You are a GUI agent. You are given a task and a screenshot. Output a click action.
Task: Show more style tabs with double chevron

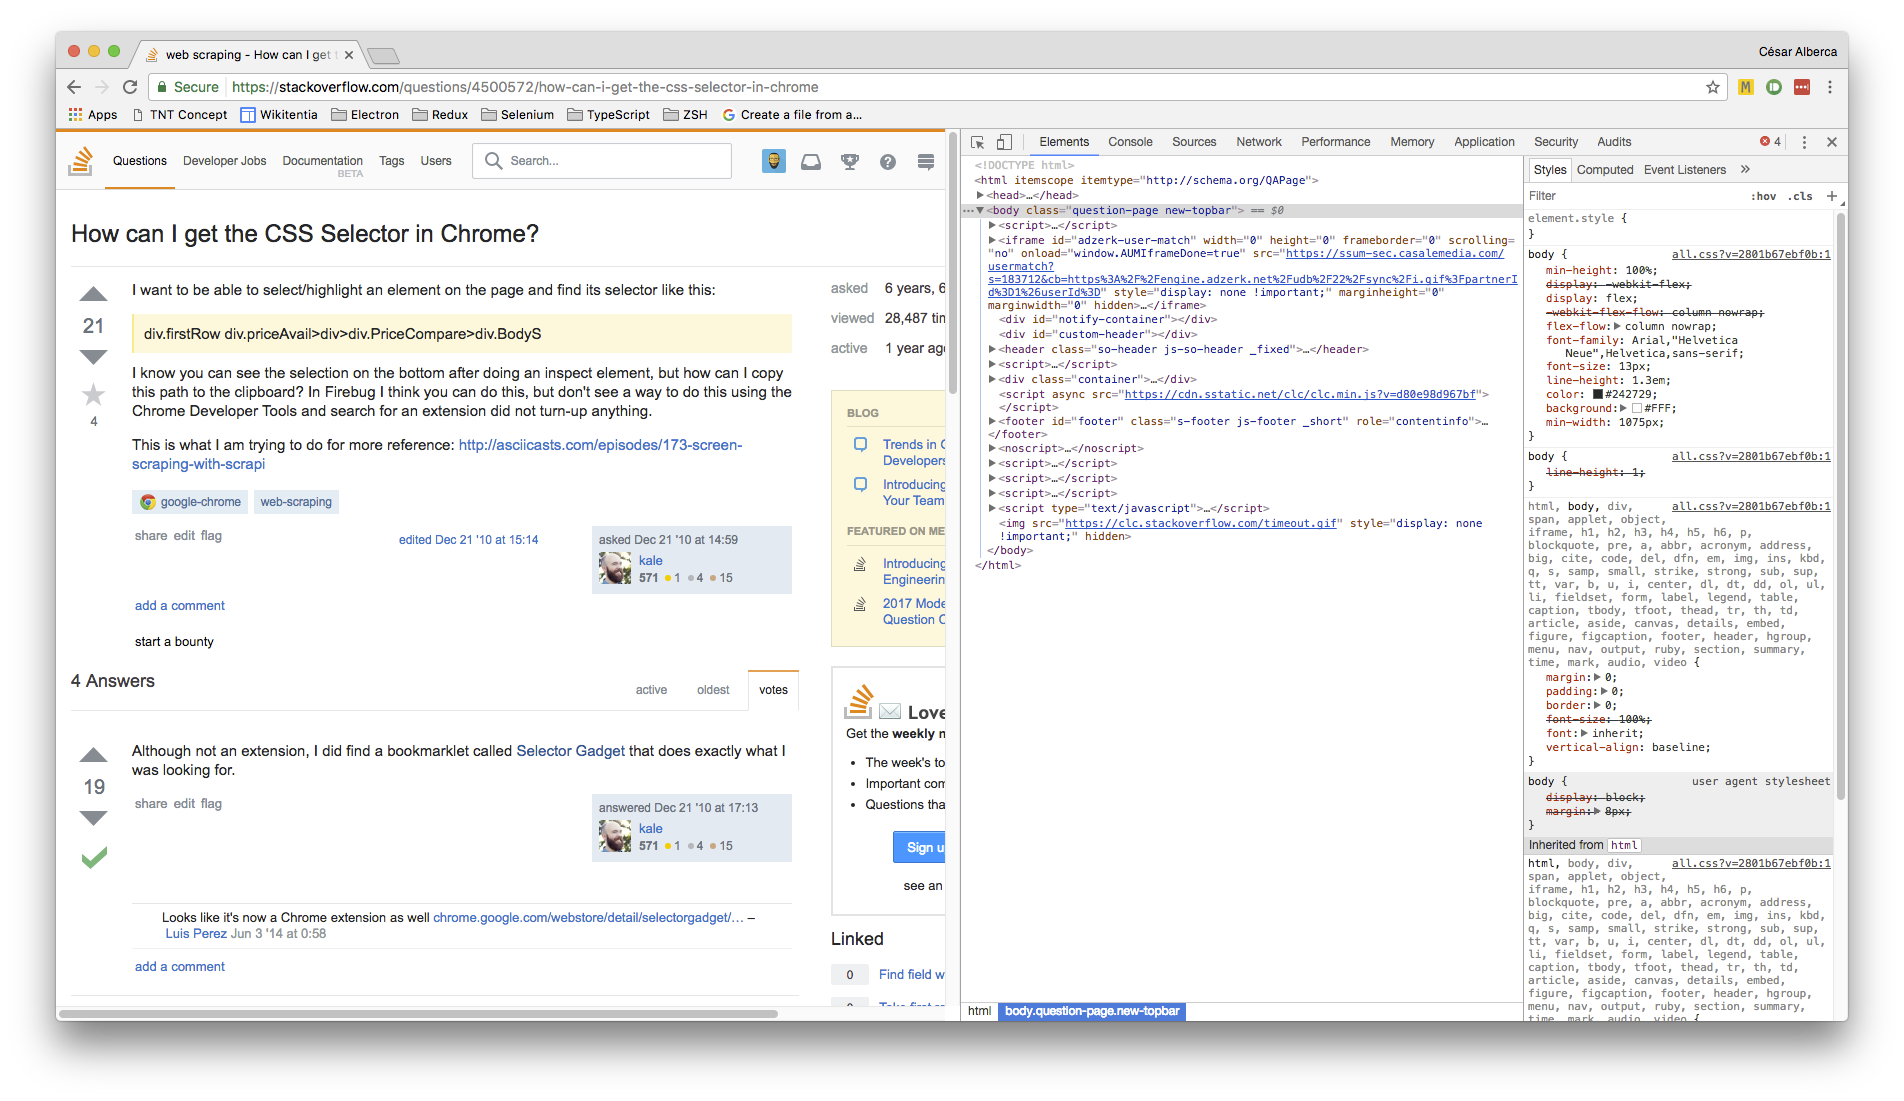tap(1745, 169)
